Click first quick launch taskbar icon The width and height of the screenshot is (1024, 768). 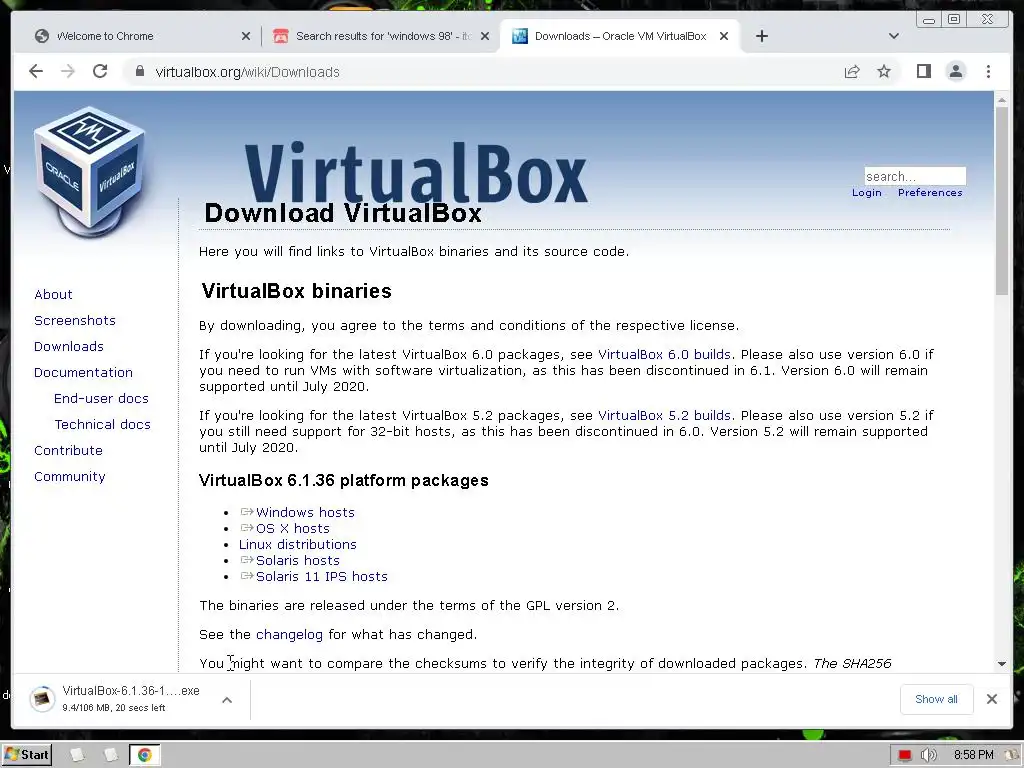click(77, 755)
